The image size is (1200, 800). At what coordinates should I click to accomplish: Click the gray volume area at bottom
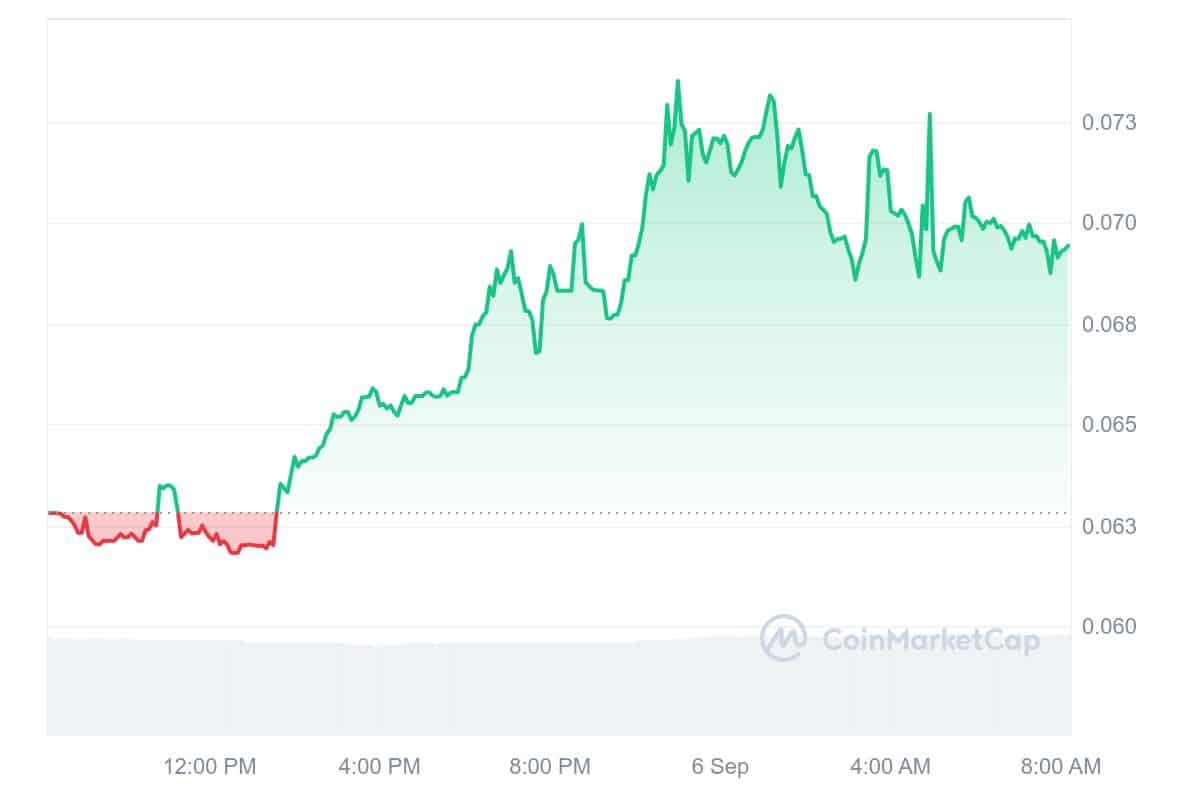pyautogui.click(x=400, y=690)
